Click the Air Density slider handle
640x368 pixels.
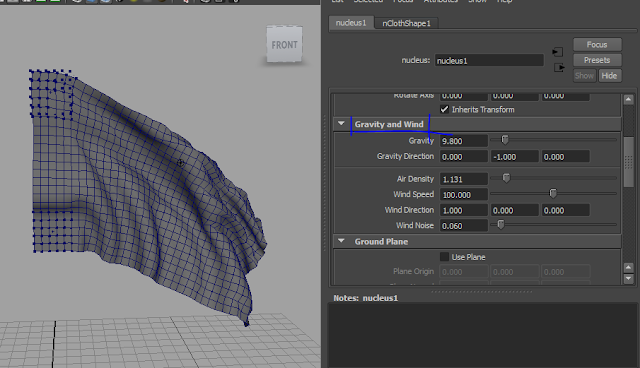pos(506,178)
